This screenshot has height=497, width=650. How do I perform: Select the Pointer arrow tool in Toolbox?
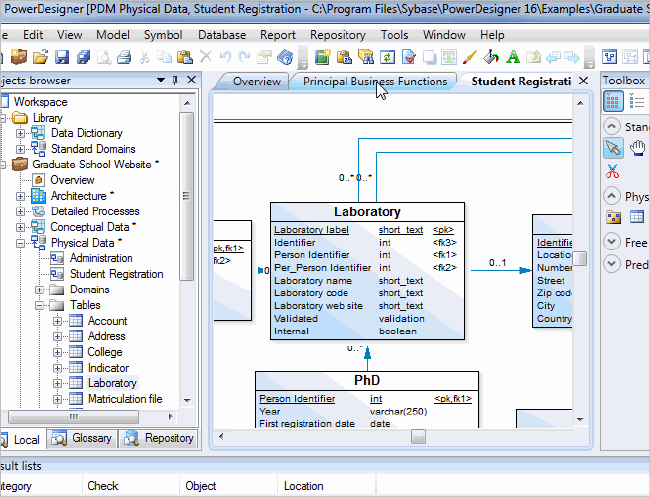pos(613,148)
